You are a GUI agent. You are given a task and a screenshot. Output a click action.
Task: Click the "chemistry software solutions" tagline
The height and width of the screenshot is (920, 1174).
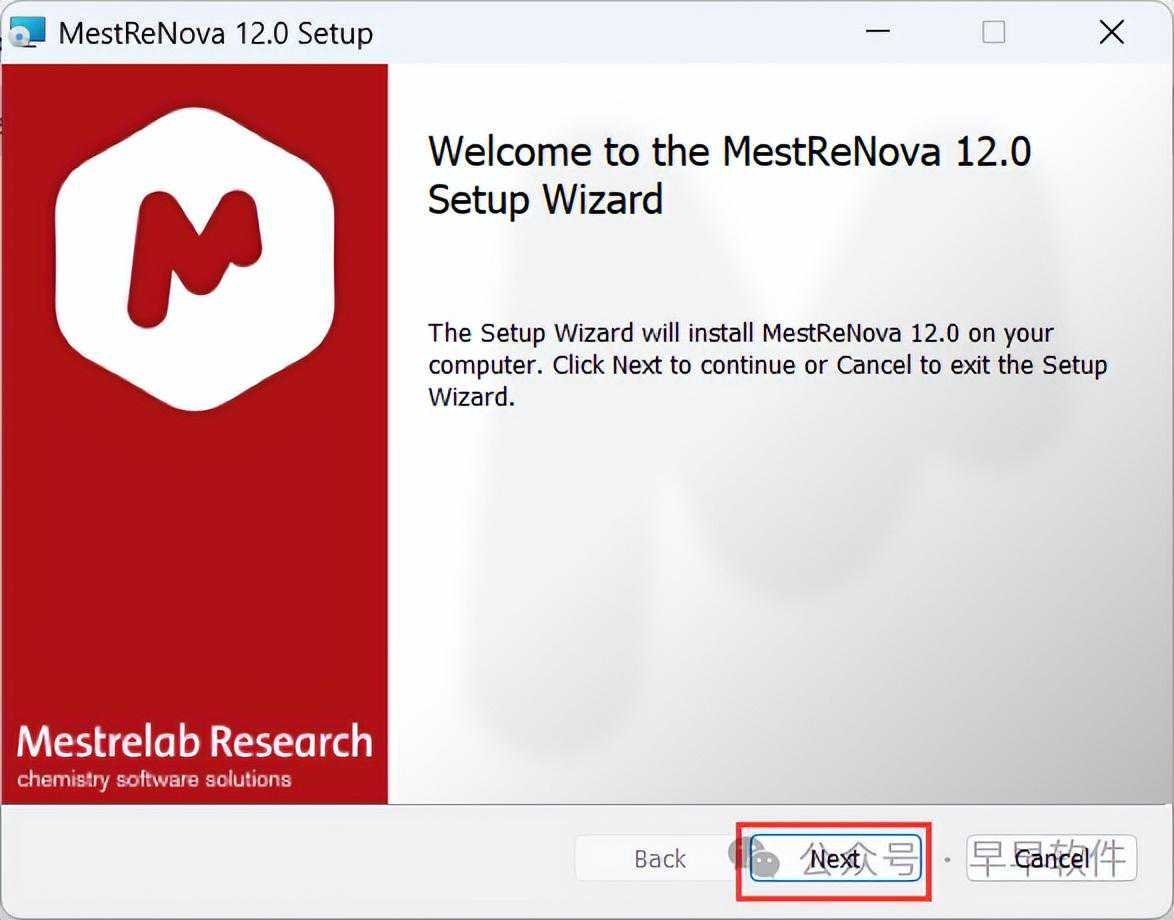tap(154, 779)
